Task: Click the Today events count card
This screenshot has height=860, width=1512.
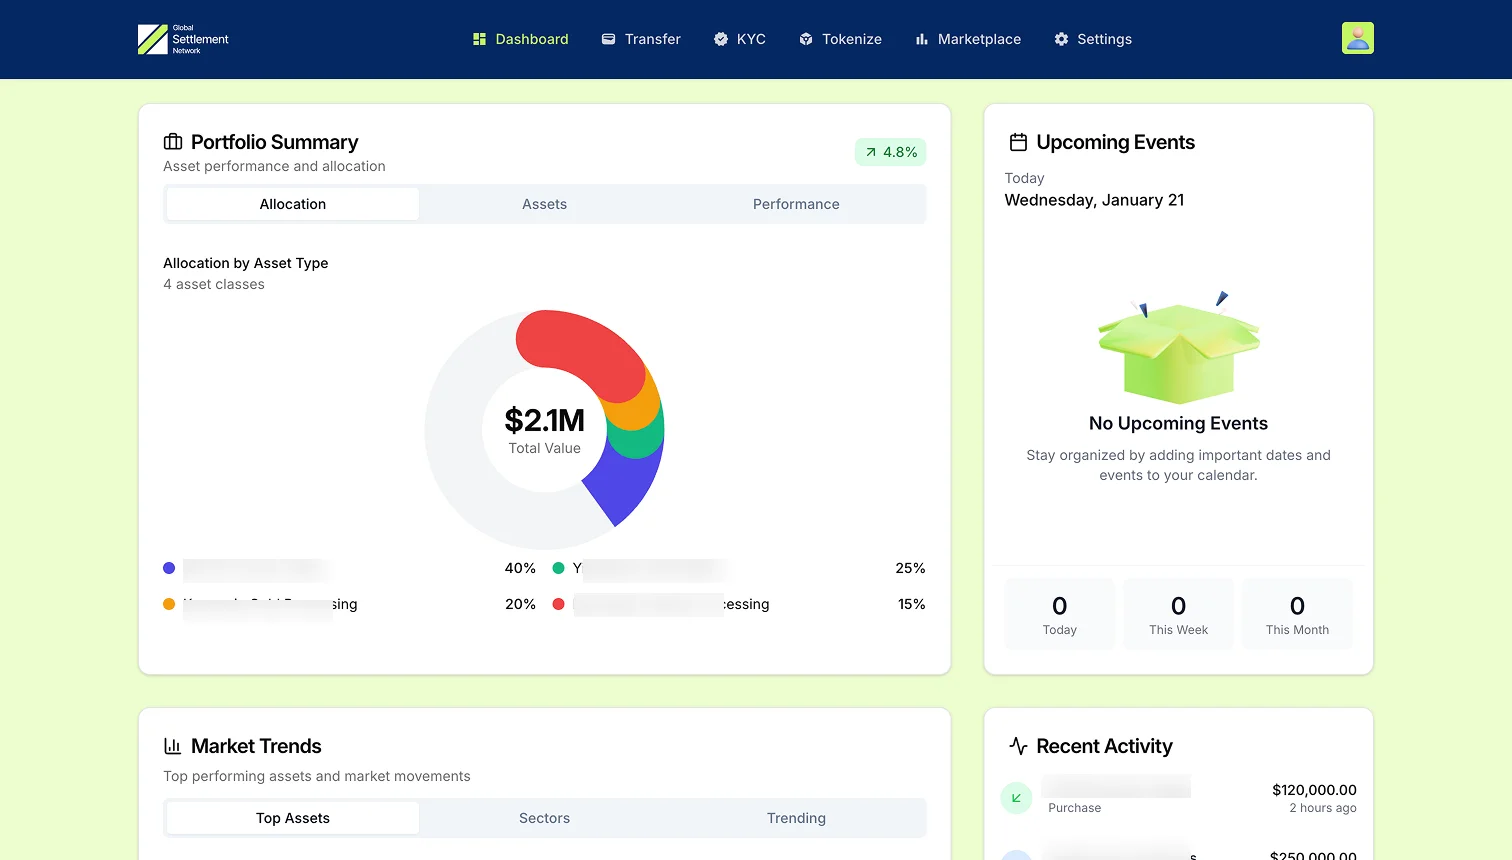Action: click(x=1060, y=614)
